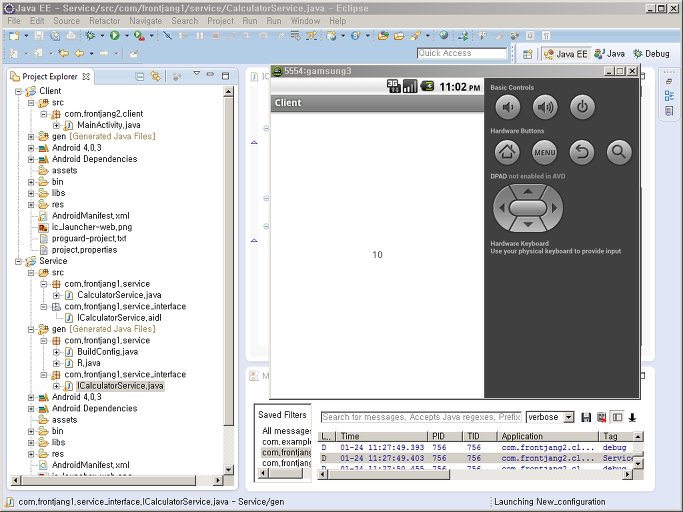
Task: Select AndroidManifest.xml under Client
Action: click(91, 216)
